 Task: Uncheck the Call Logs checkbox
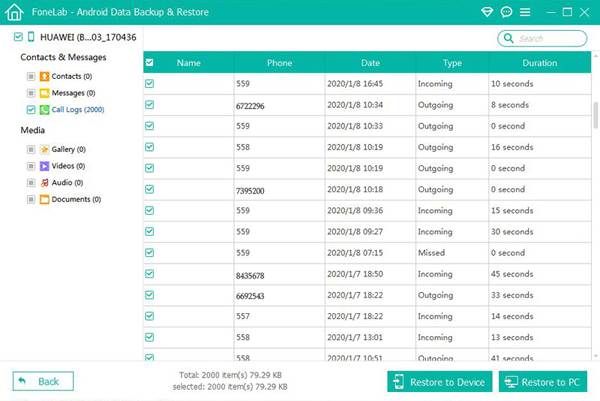tap(31, 110)
